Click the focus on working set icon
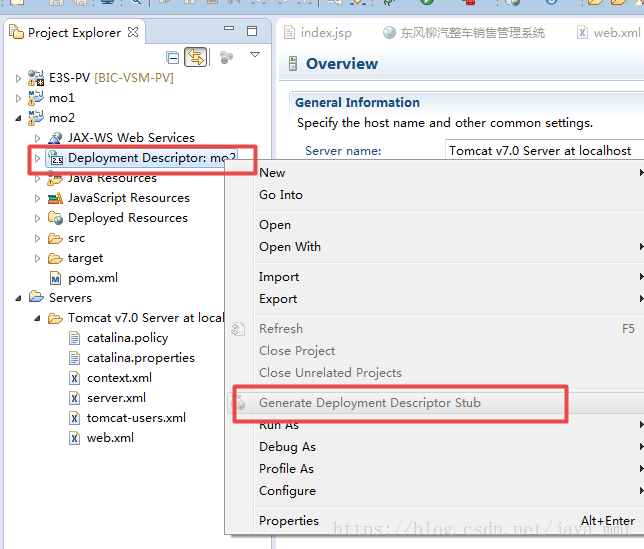This screenshot has width=644, height=549. [x=226, y=57]
